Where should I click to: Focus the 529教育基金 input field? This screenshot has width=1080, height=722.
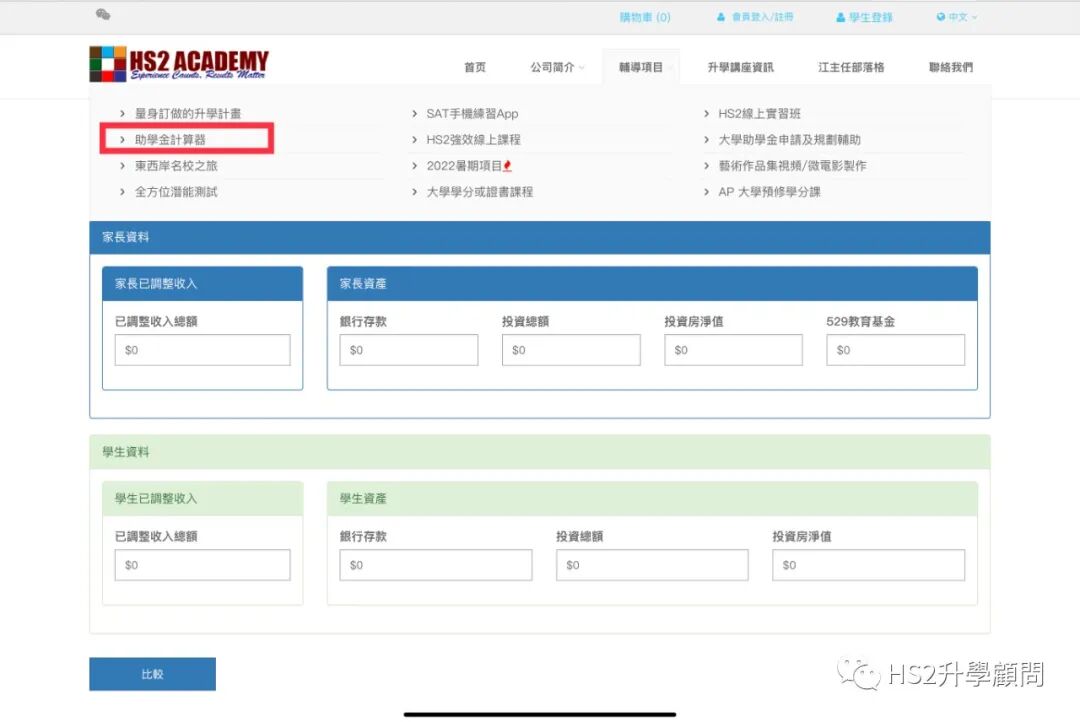pyautogui.click(x=895, y=350)
